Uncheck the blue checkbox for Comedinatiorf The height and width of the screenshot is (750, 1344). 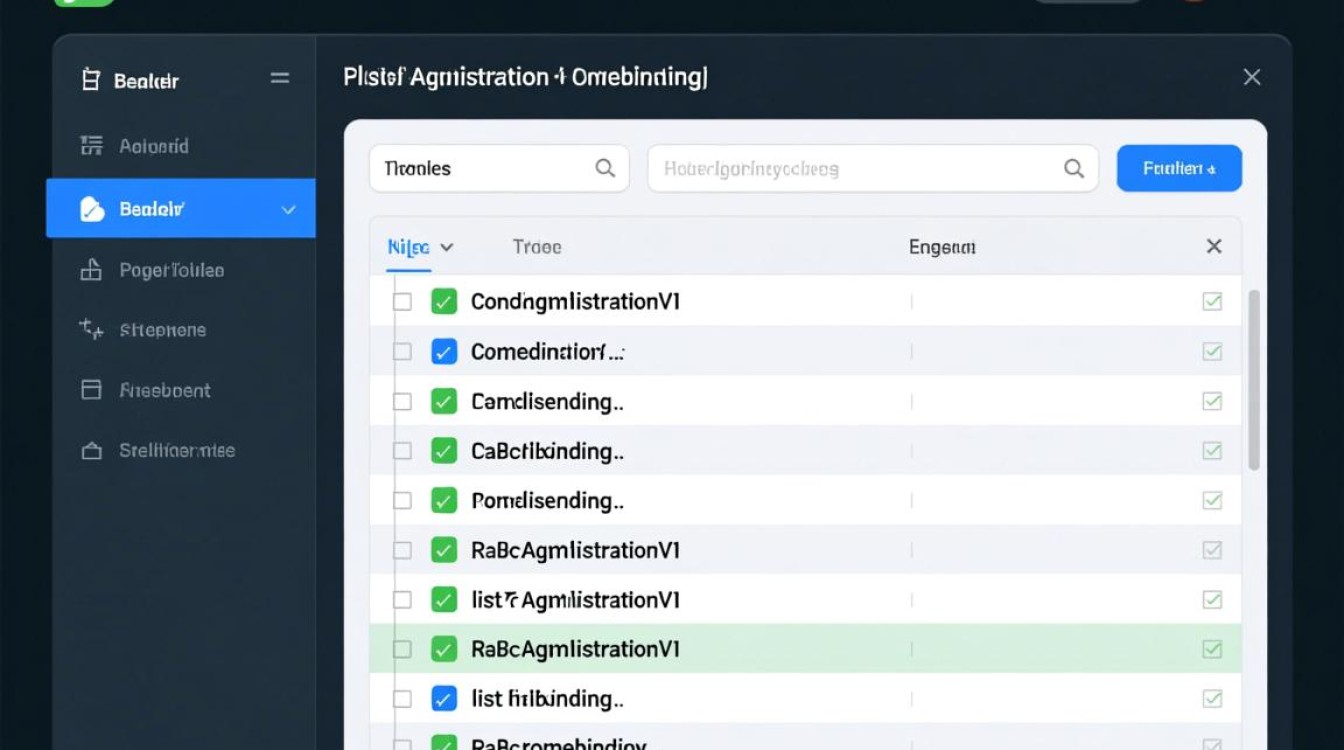click(444, 352)
